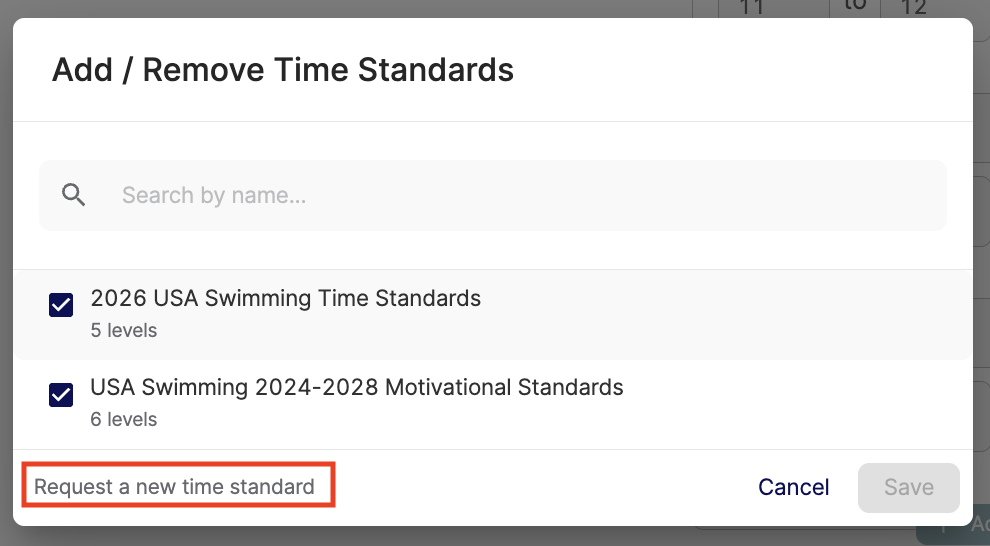Click the '6 levels' subtitle text
This screenshot has width=990, height=546.
pos(124,419)
